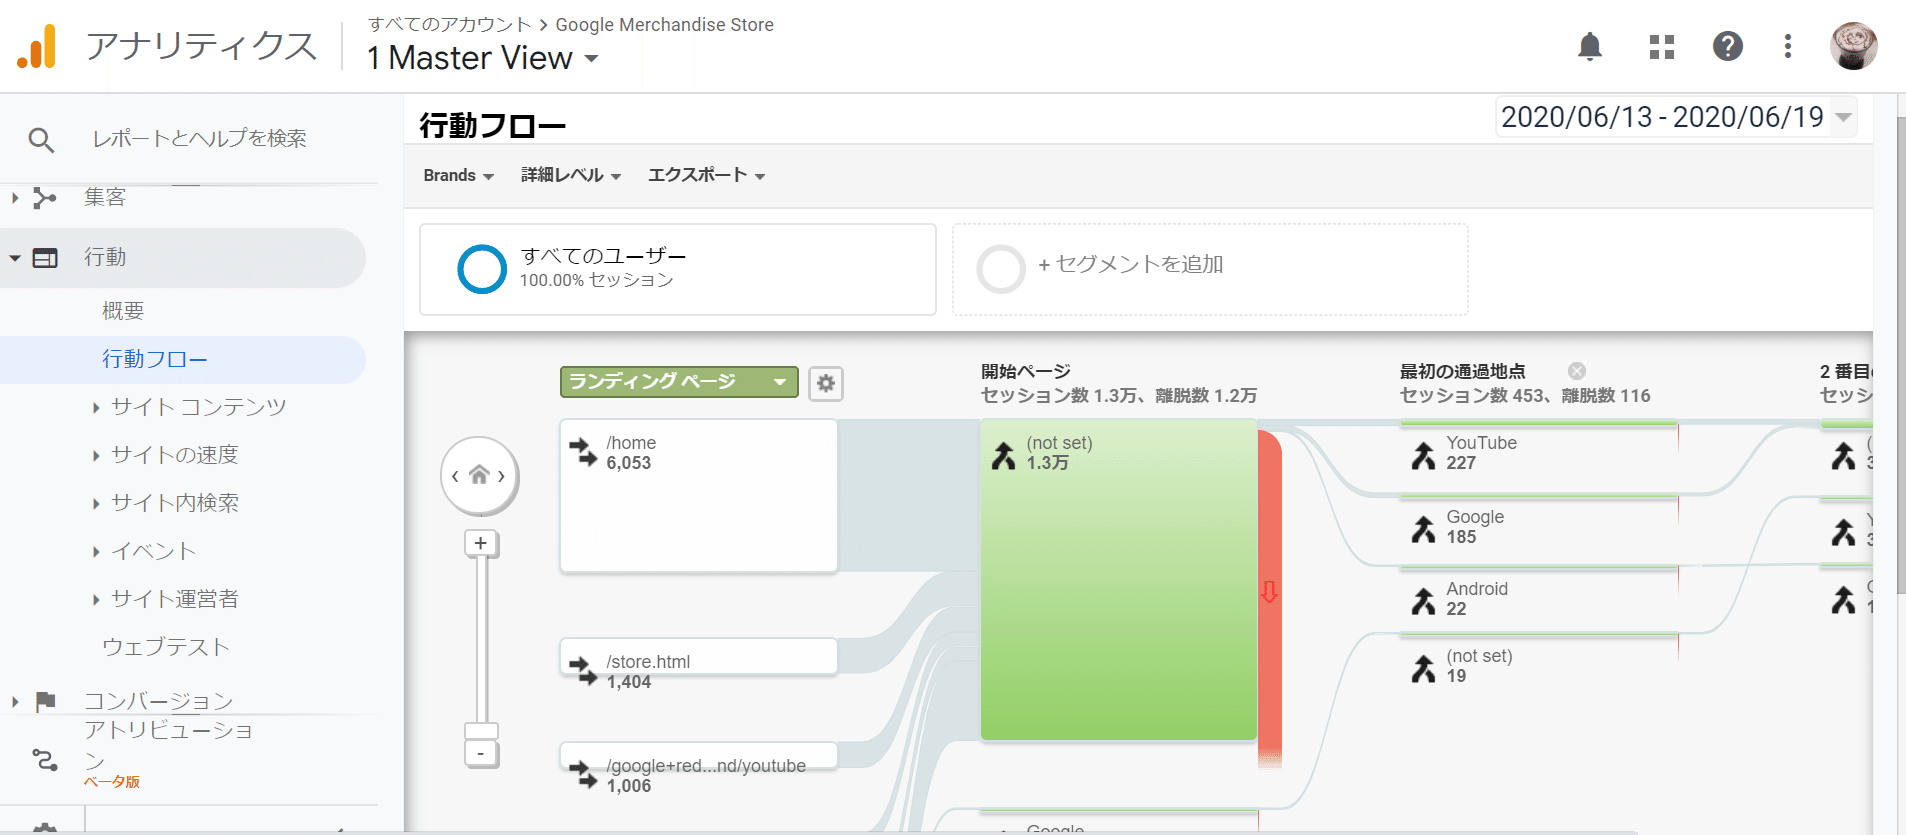Click the /store.html landing page arrow icon
This screenshot has height=835, width=1906.
[583, 670]
